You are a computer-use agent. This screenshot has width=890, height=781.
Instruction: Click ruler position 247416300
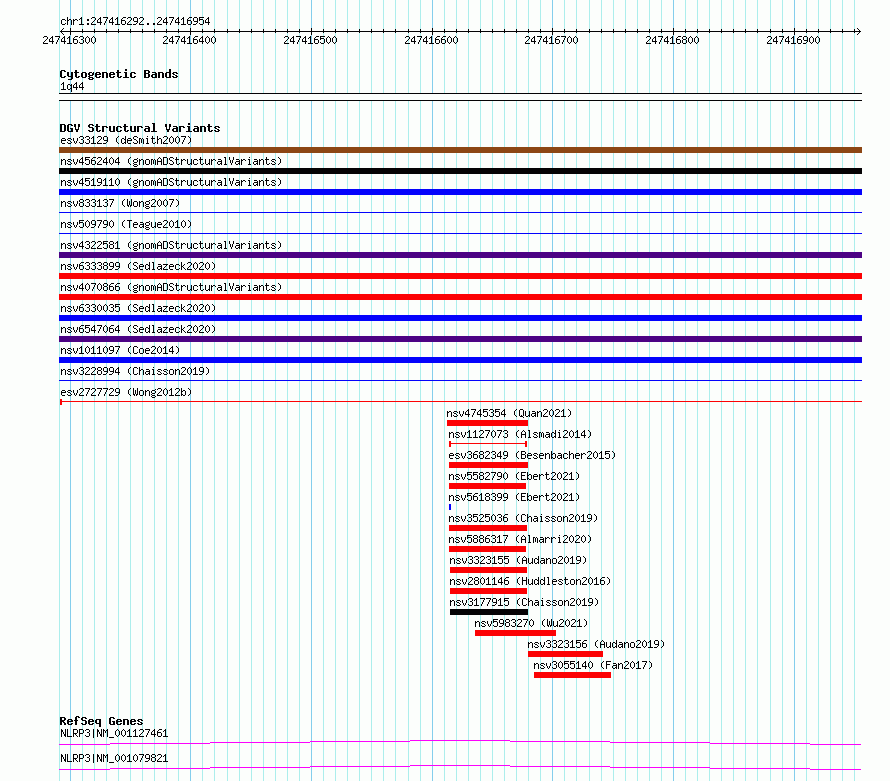(69, 40)
